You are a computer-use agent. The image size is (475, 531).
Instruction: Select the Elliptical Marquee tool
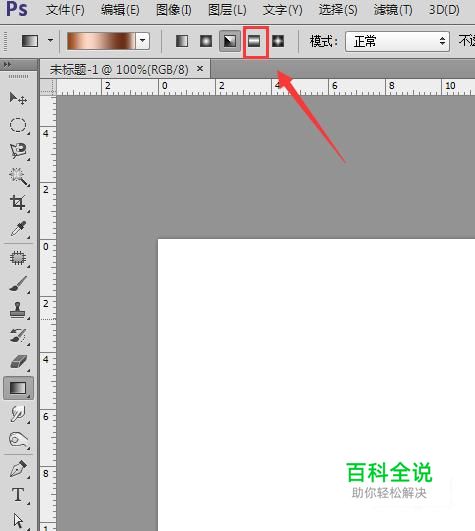point(18,125)
